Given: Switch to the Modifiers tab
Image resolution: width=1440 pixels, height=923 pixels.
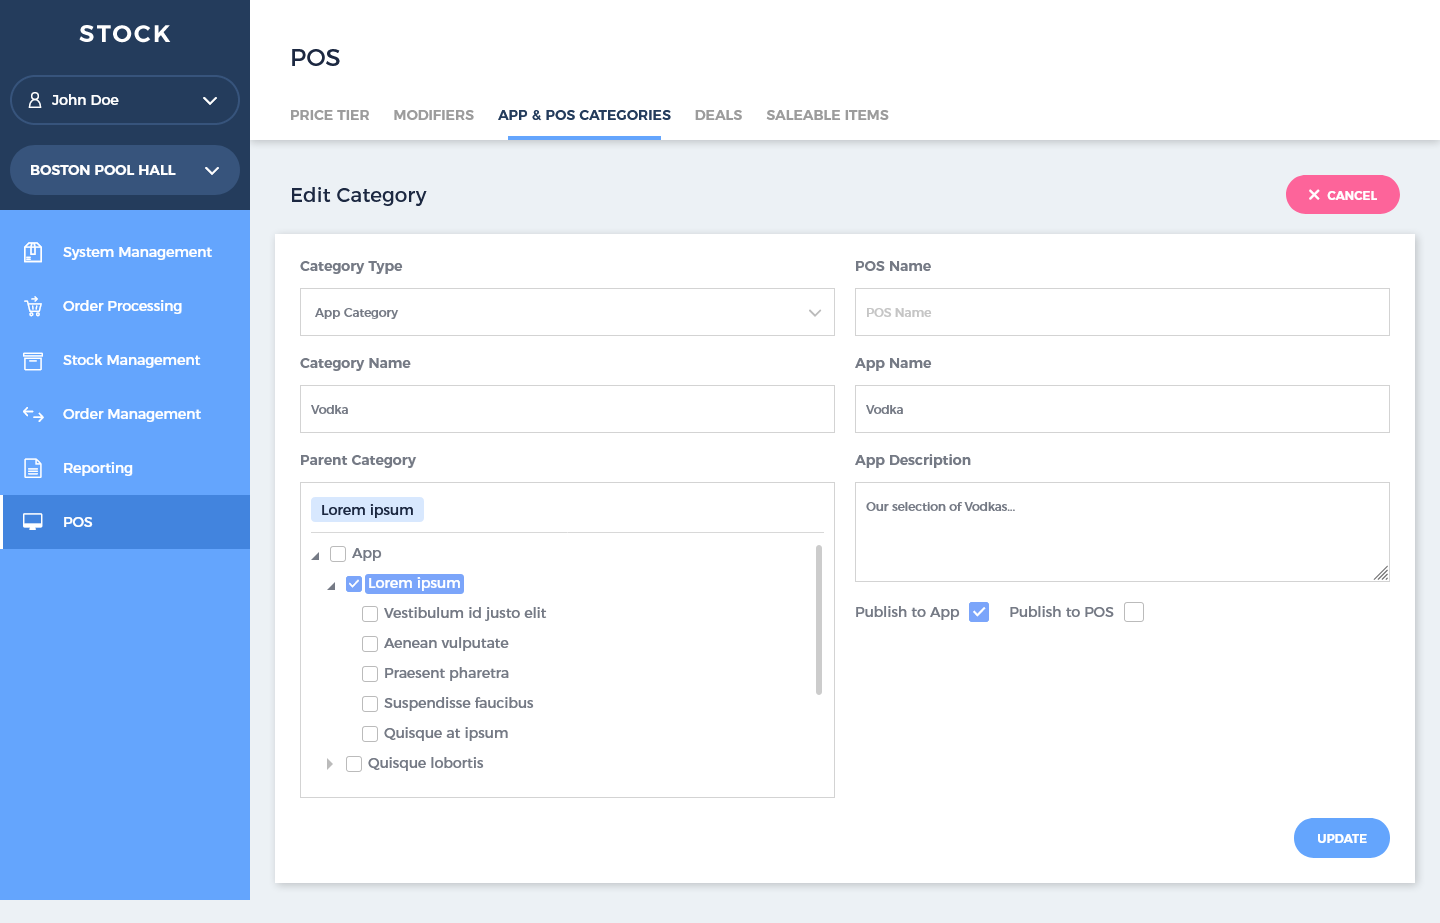Looking at the screenshot, I should tap(433, 115).
